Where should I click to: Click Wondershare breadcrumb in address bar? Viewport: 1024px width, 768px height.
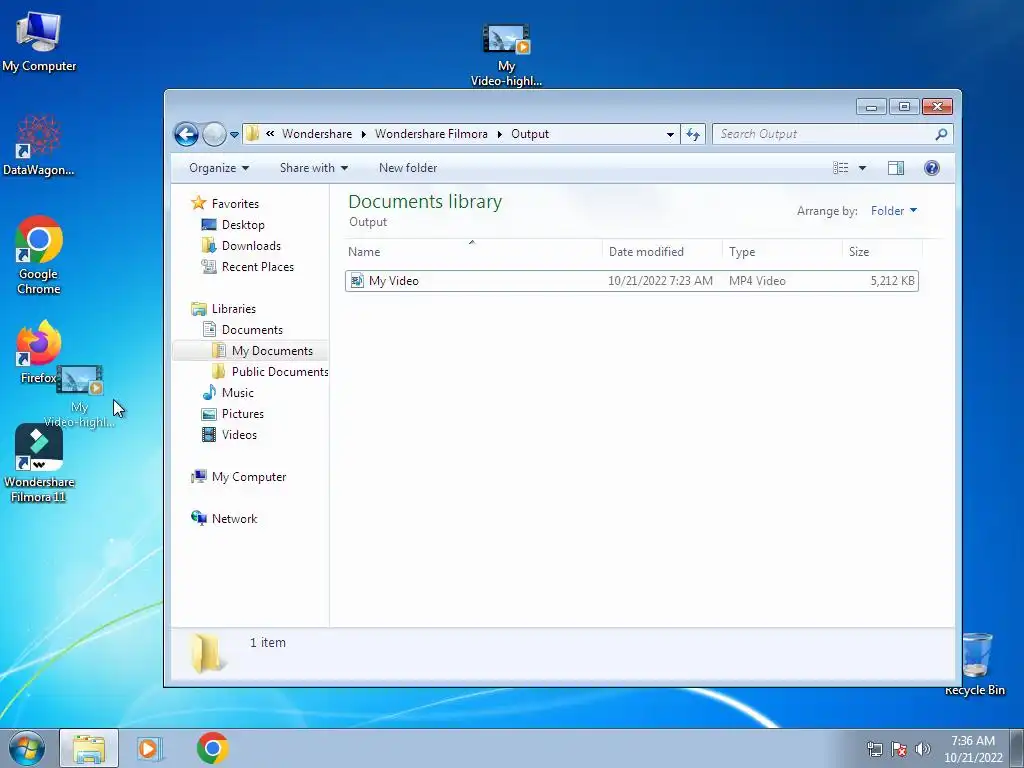pyautogui.click(x=317, y=134)
